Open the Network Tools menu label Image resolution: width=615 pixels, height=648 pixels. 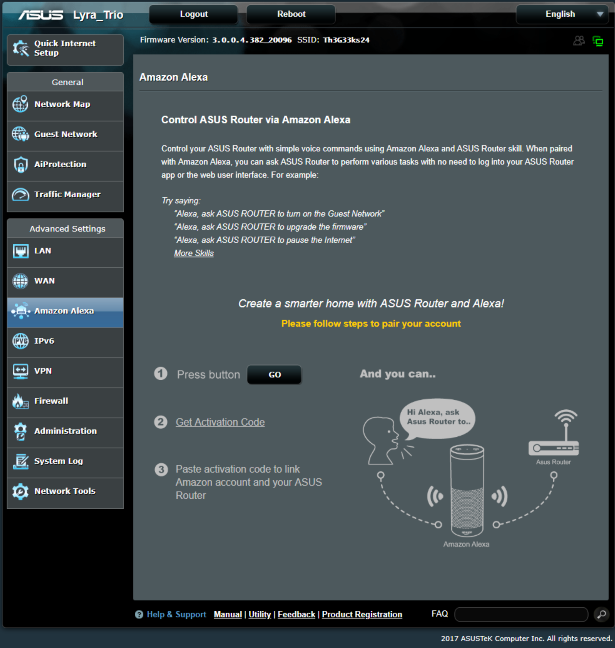tap(65, 491)
